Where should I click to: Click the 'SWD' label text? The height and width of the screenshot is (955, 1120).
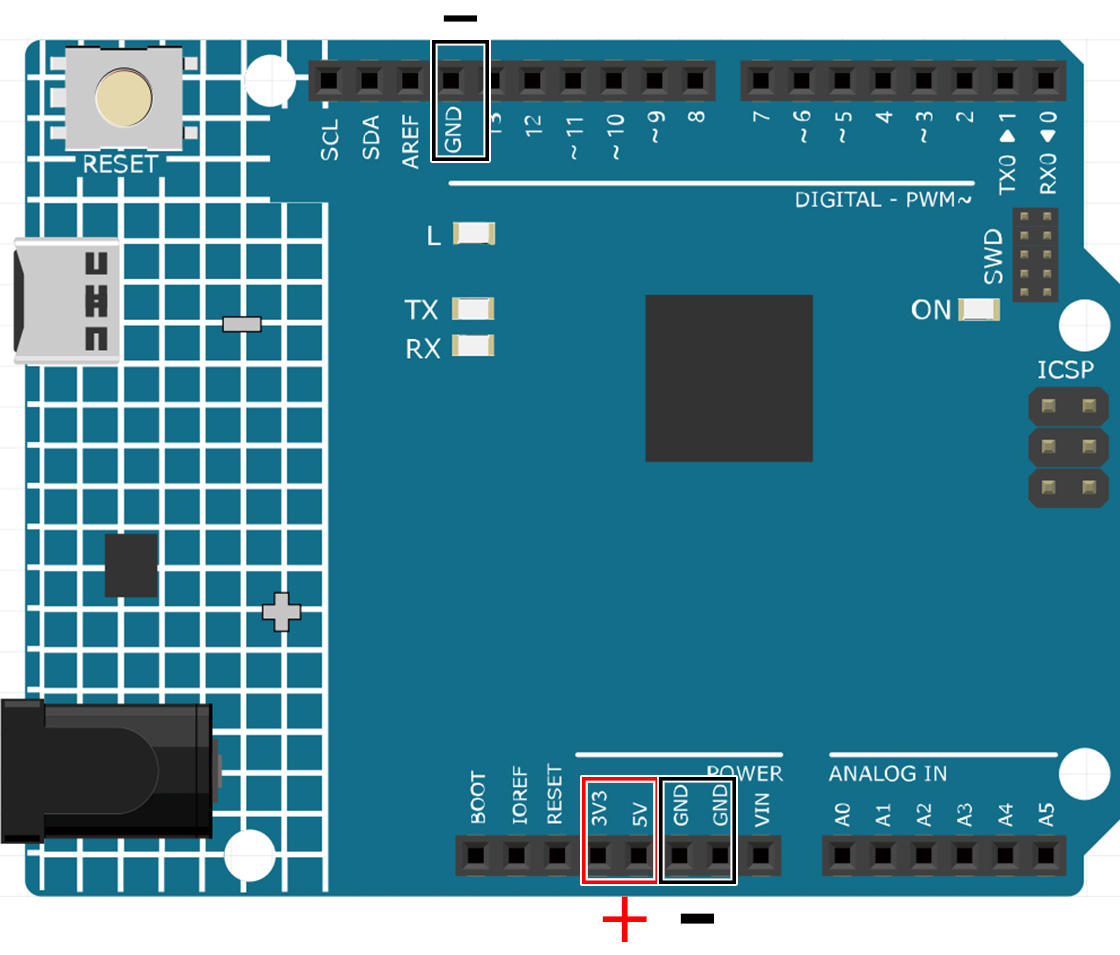(994, 256)
